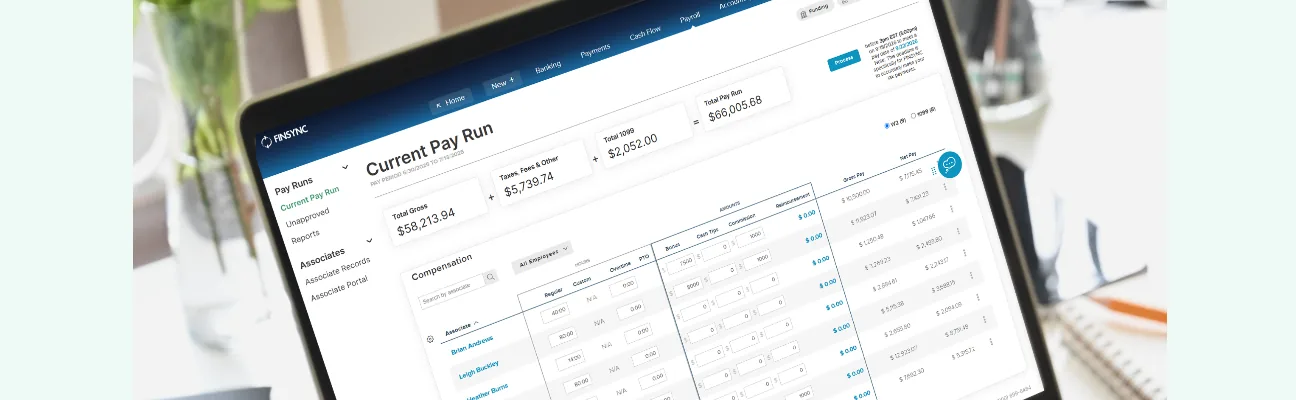Open Reports in sidebar

coord(305,237)
